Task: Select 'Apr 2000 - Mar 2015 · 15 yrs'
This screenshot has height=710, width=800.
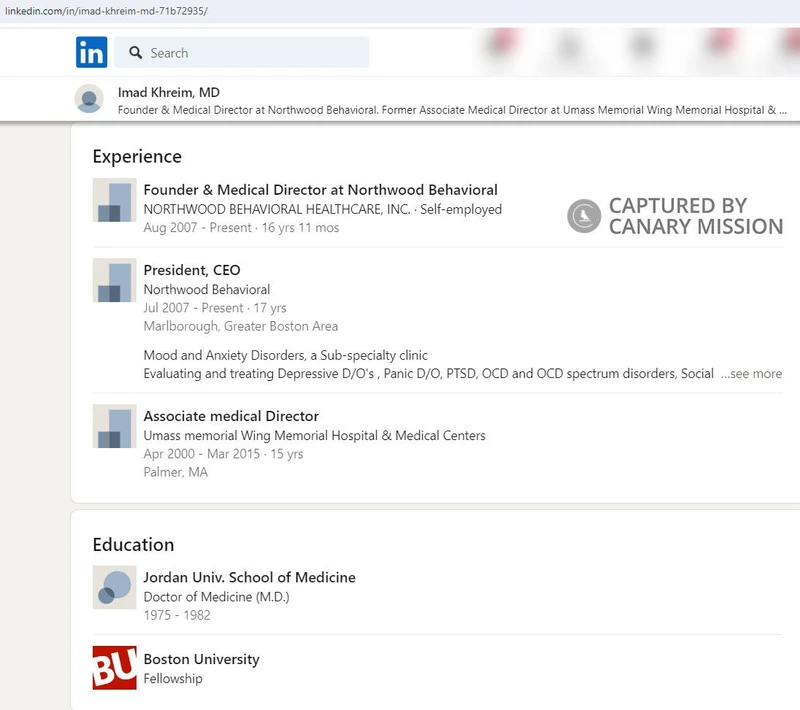Action: tap(223, 454)
